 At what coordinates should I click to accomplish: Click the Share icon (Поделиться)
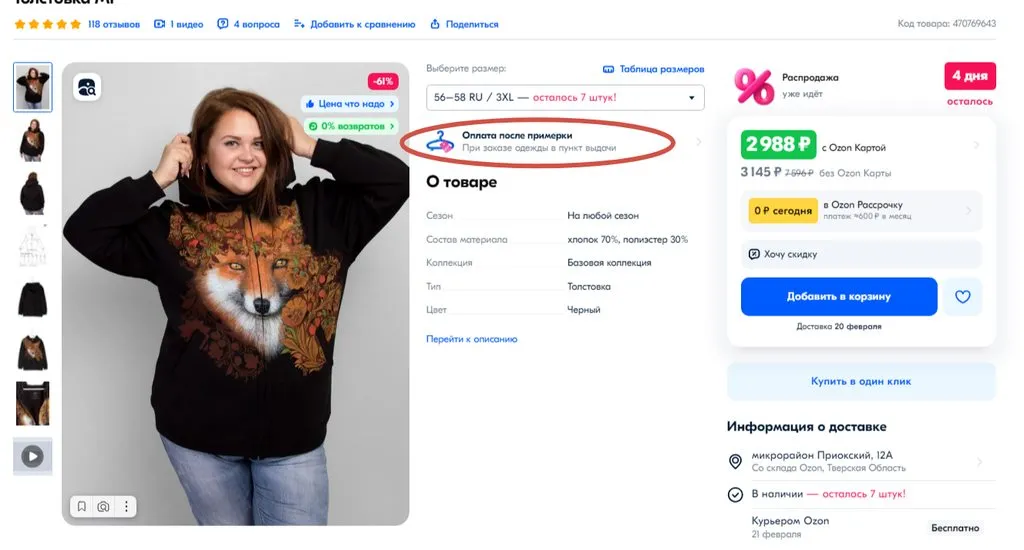click(x=435, y=24)
